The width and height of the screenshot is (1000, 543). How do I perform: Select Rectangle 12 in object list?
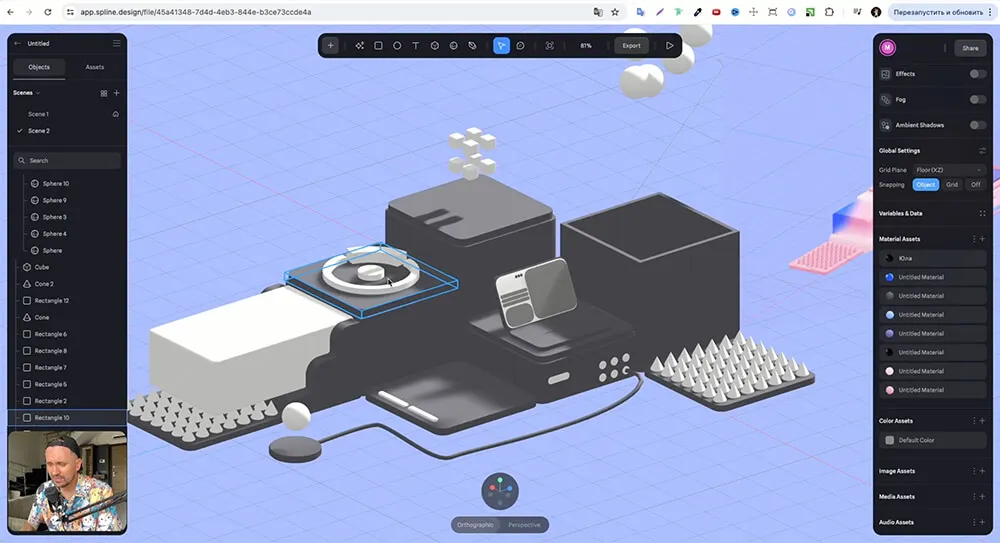pos(52,301)
